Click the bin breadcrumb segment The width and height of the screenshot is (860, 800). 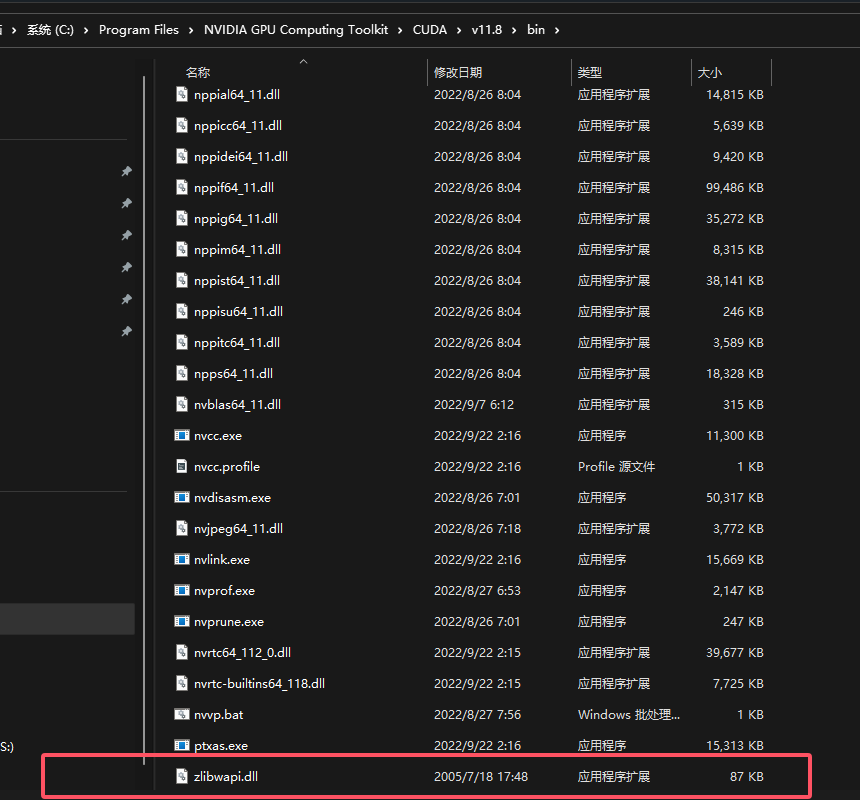click(x=536, y=30)
